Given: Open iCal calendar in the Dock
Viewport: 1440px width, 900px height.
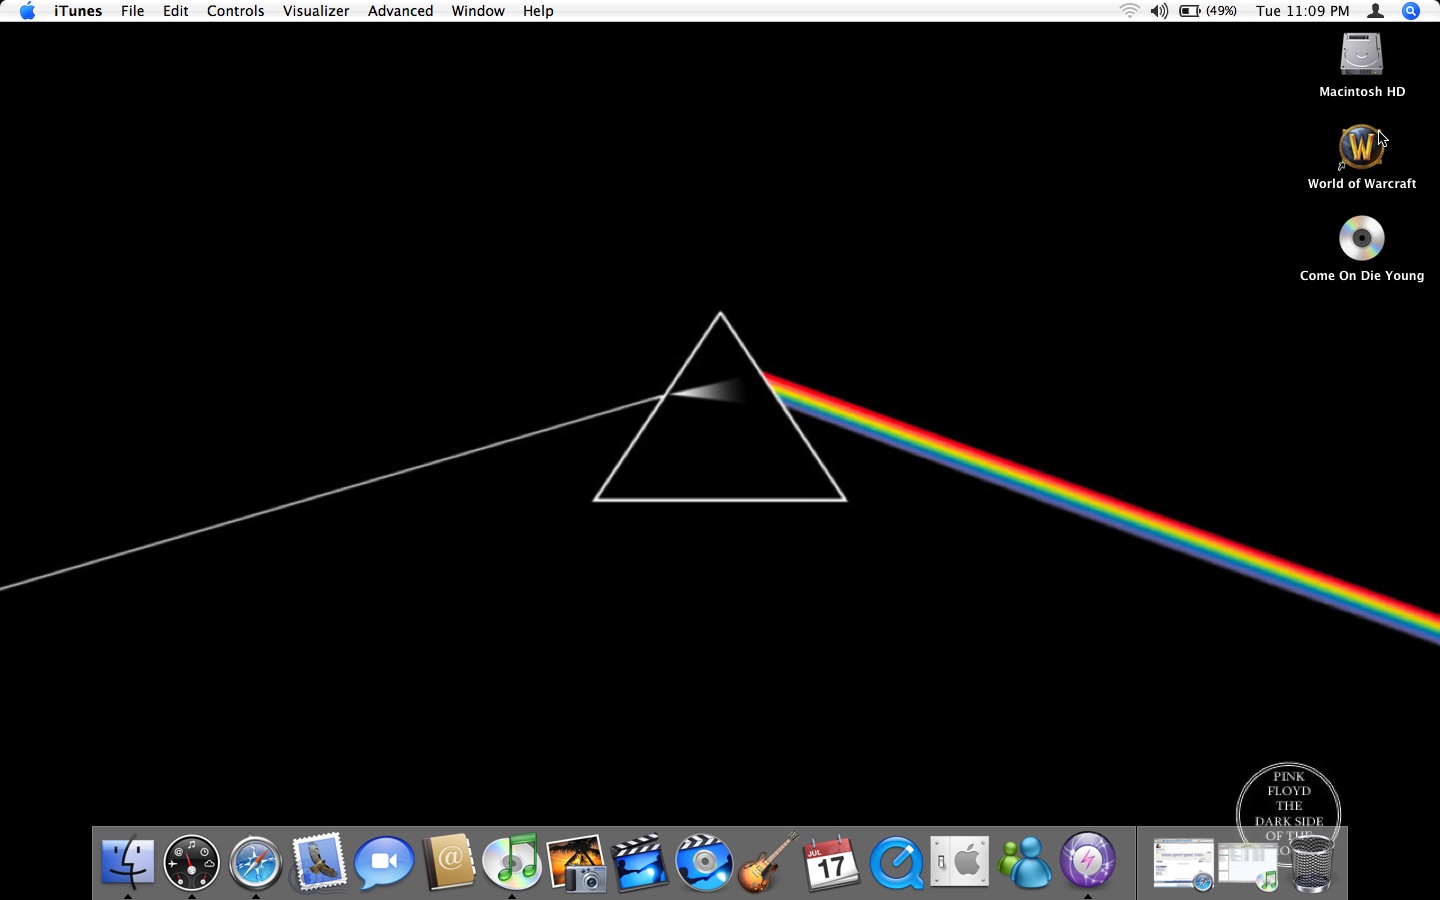Looking at the screenshot, I should click(832, 862).
